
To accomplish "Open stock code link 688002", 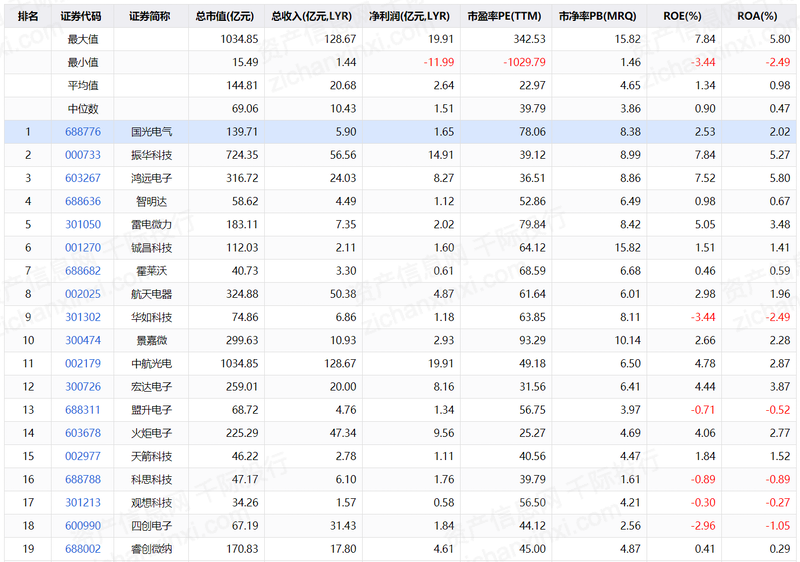I will tap(83, 549).
